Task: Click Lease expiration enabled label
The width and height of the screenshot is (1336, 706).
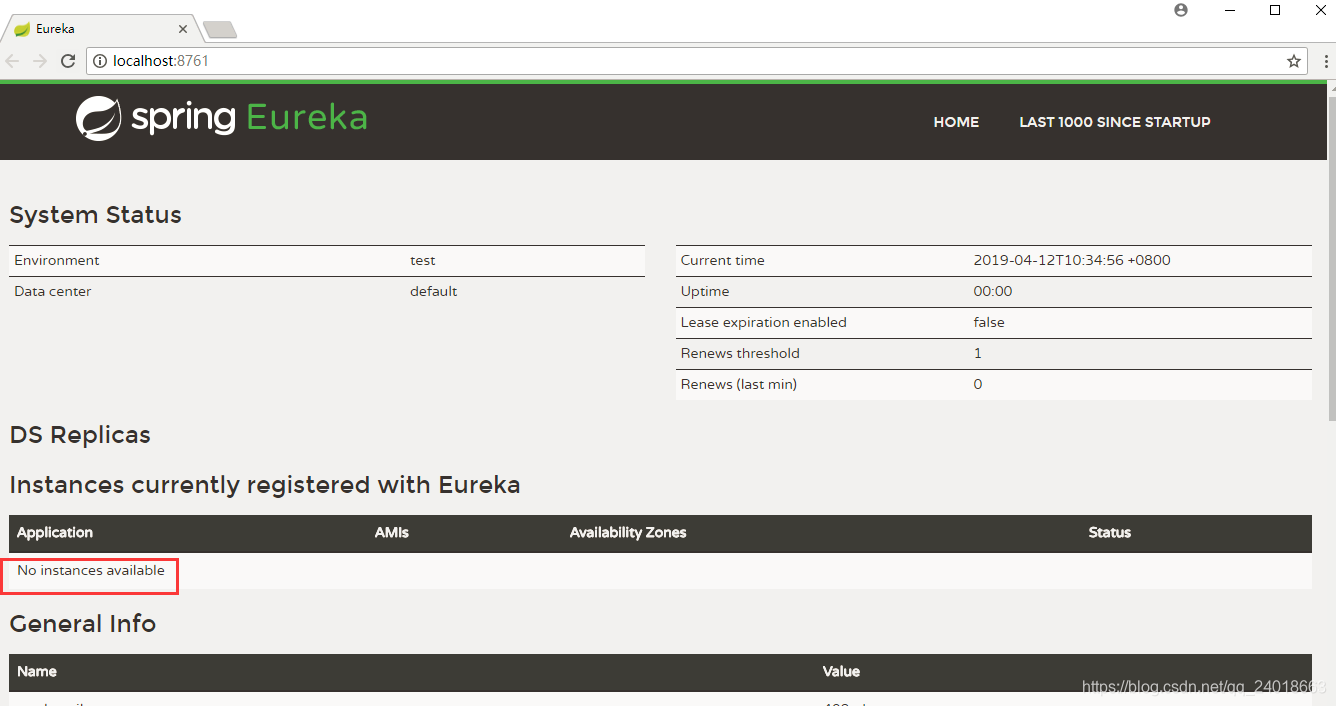Action: 764,322
